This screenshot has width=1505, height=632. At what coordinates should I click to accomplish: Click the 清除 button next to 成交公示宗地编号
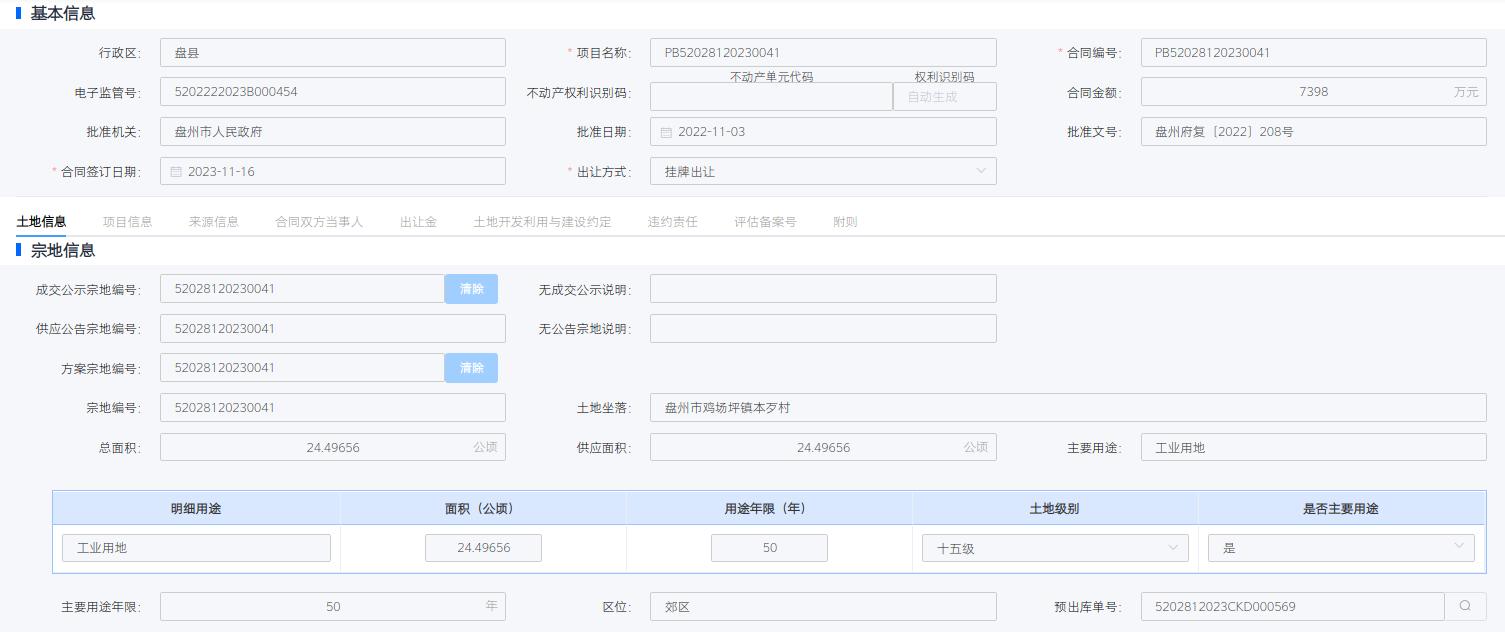coord(471,289)
